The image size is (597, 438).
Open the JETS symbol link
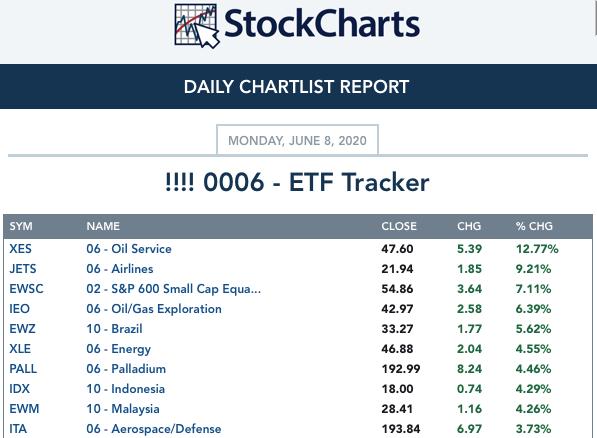(23, 269)
